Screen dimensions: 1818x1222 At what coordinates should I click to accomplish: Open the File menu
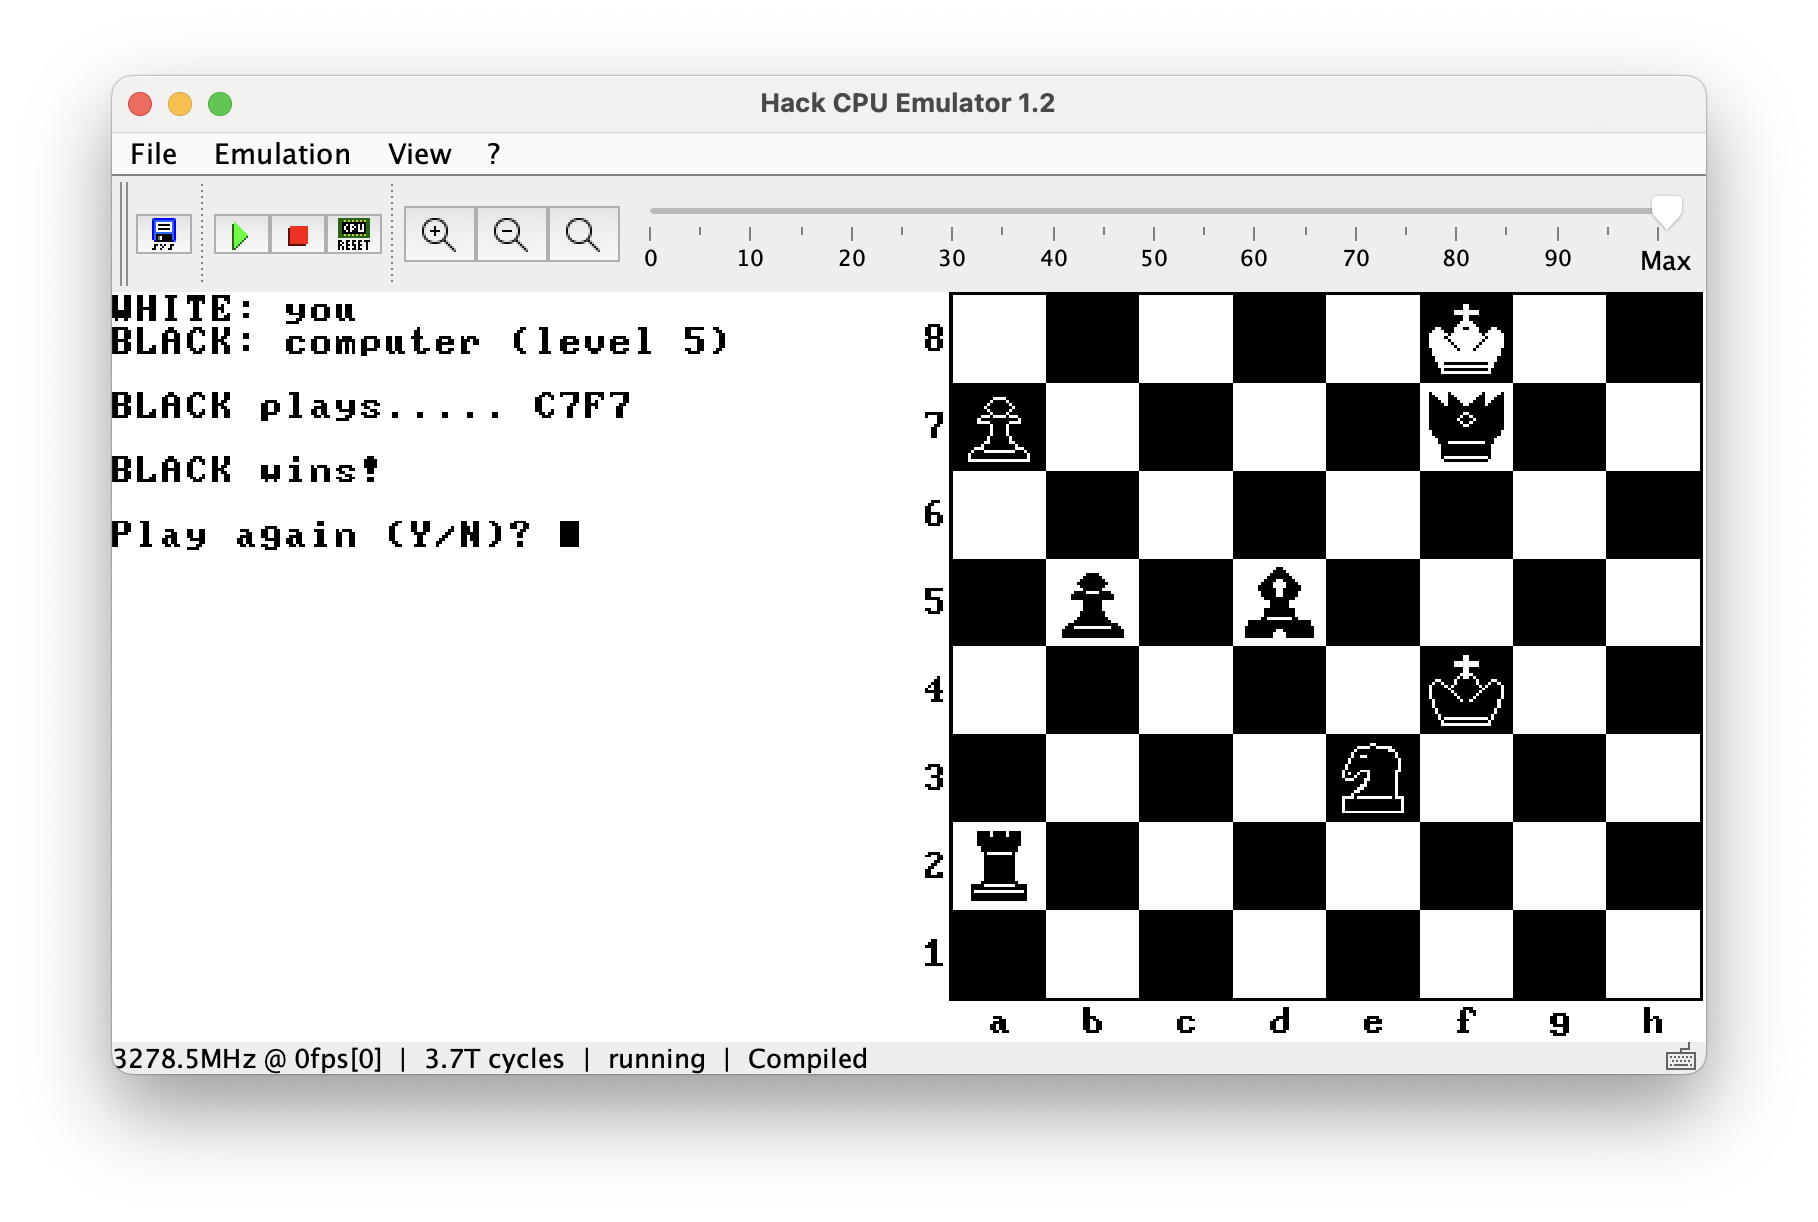(x=153, y=154)
